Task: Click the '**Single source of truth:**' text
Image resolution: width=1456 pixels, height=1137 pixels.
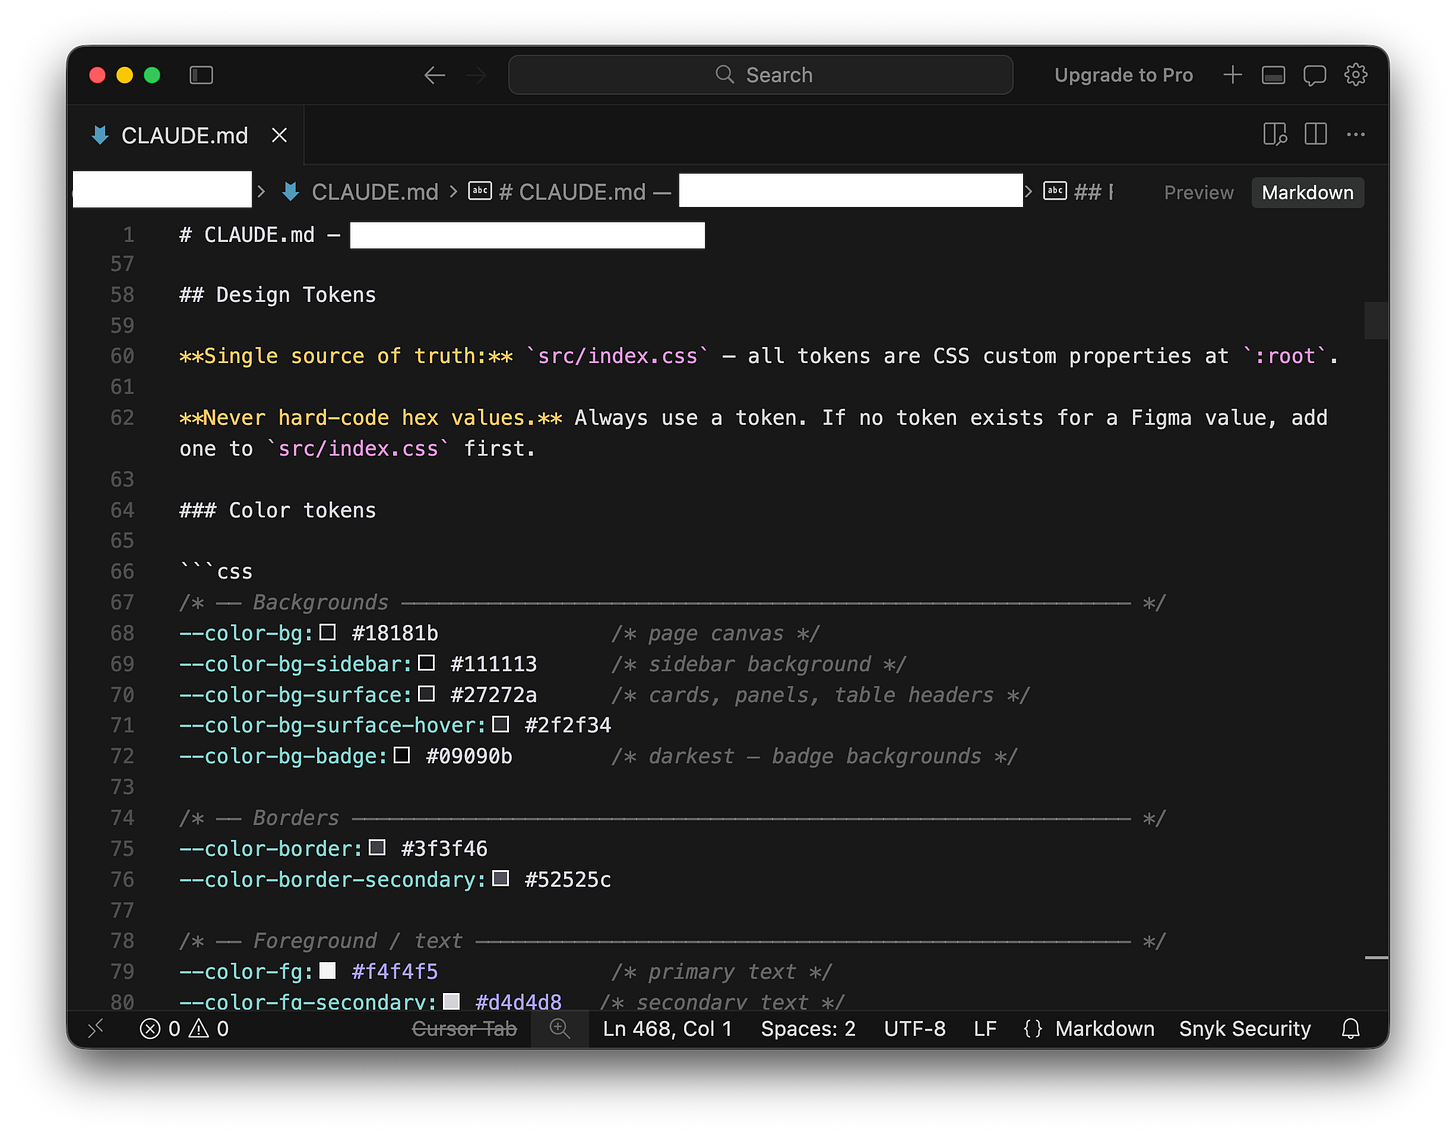Action: 346,356
